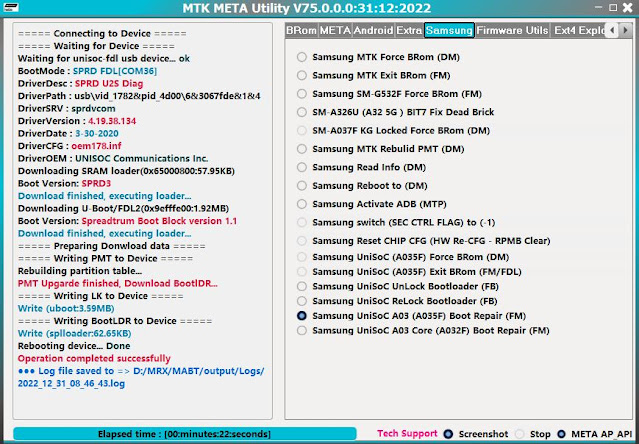639x444 pixels.
Task: Open the BRom tab
Action: pos(301,31)
